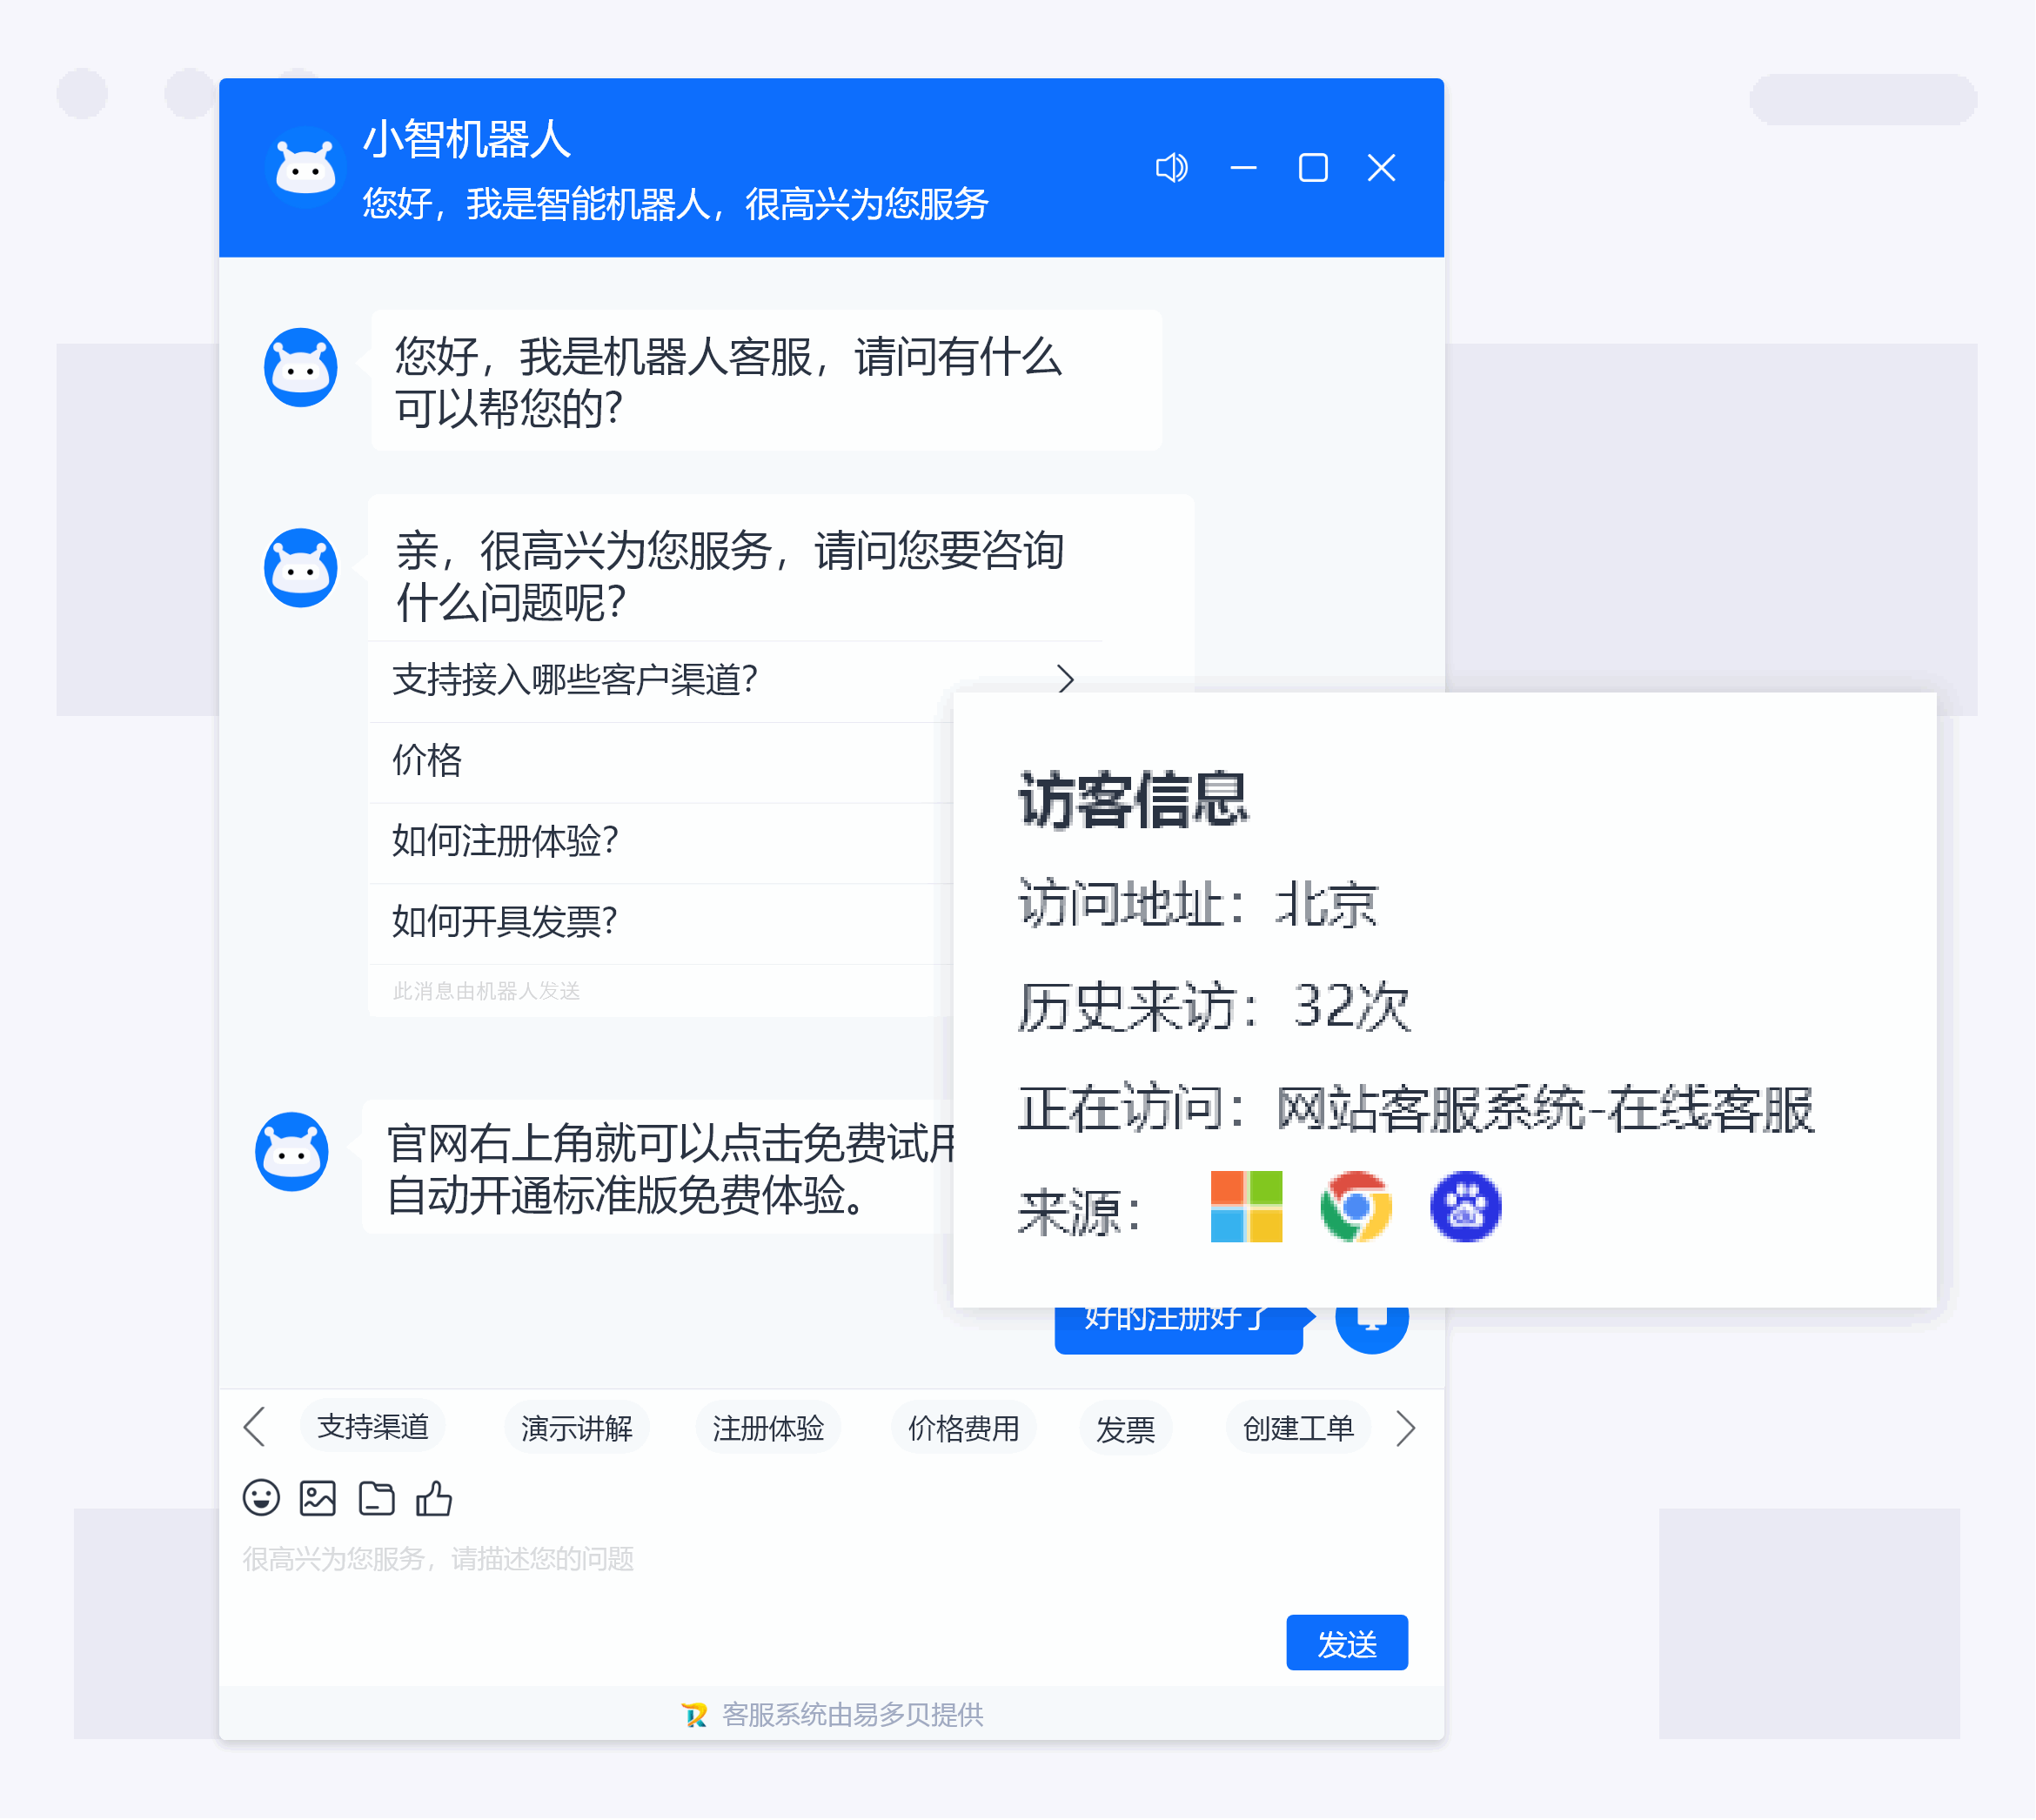Select the 演示讲解 quick reply chip
Screen dimensions: 2036x1820
[576, 1428]
